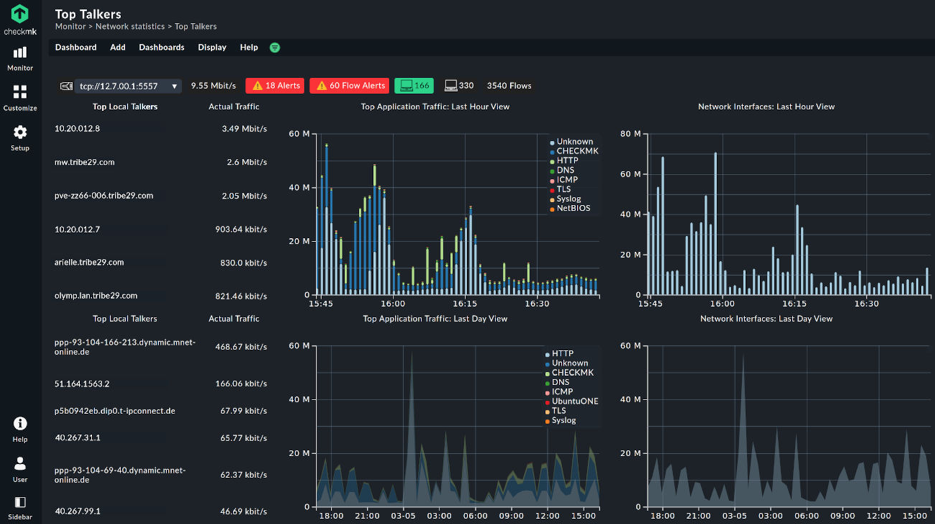Viewport: 935px width, 524px height.
Task: Open the Display menu
Action: point(212,48)
